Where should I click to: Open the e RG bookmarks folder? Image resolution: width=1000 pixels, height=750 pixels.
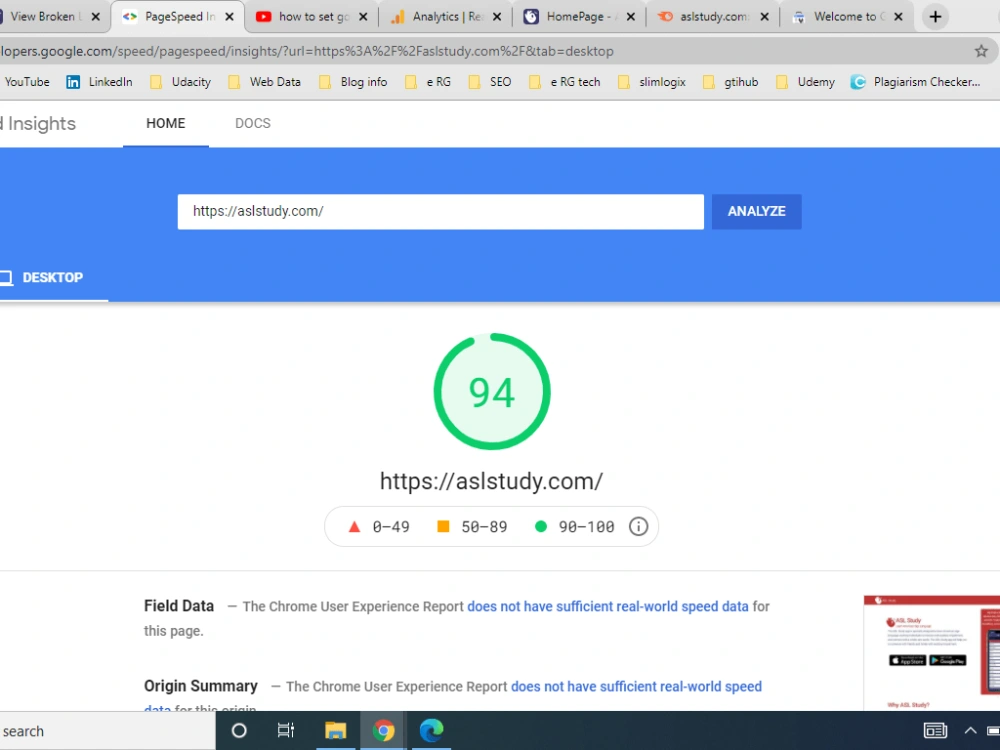point(428,82)
